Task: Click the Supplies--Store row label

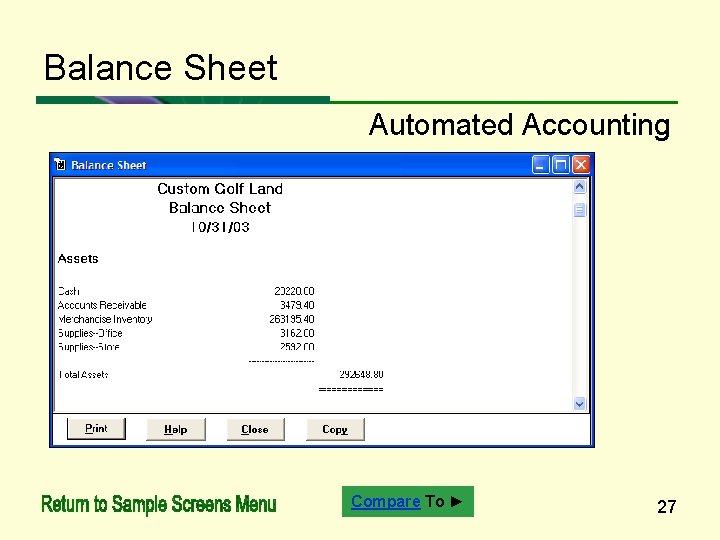Action: click(x=89, y=347)
